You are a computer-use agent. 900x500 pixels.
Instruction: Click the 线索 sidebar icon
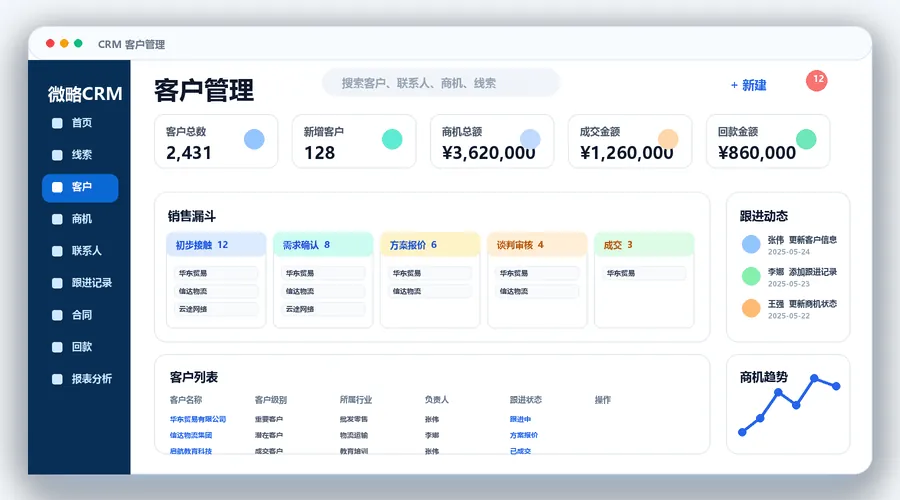tap(57, 155)
